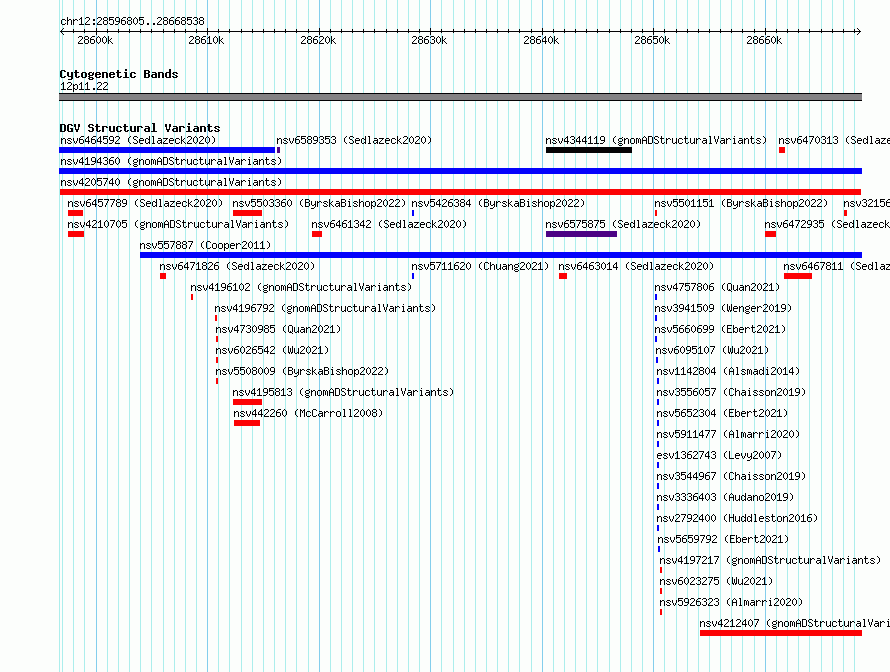Open nsv6026542 (Wu2021) label
This screenshot has width=890, height=672.
(x=272, y=350)
